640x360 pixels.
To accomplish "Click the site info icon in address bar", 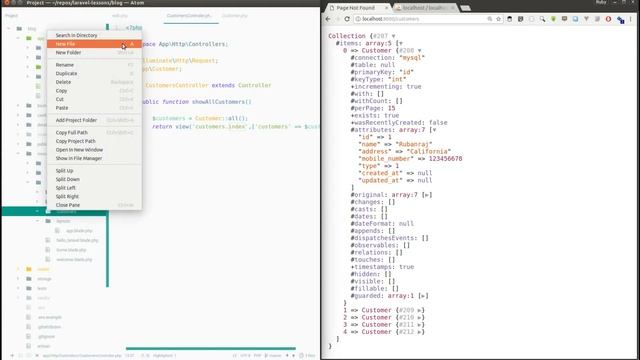I will (358, 19).
